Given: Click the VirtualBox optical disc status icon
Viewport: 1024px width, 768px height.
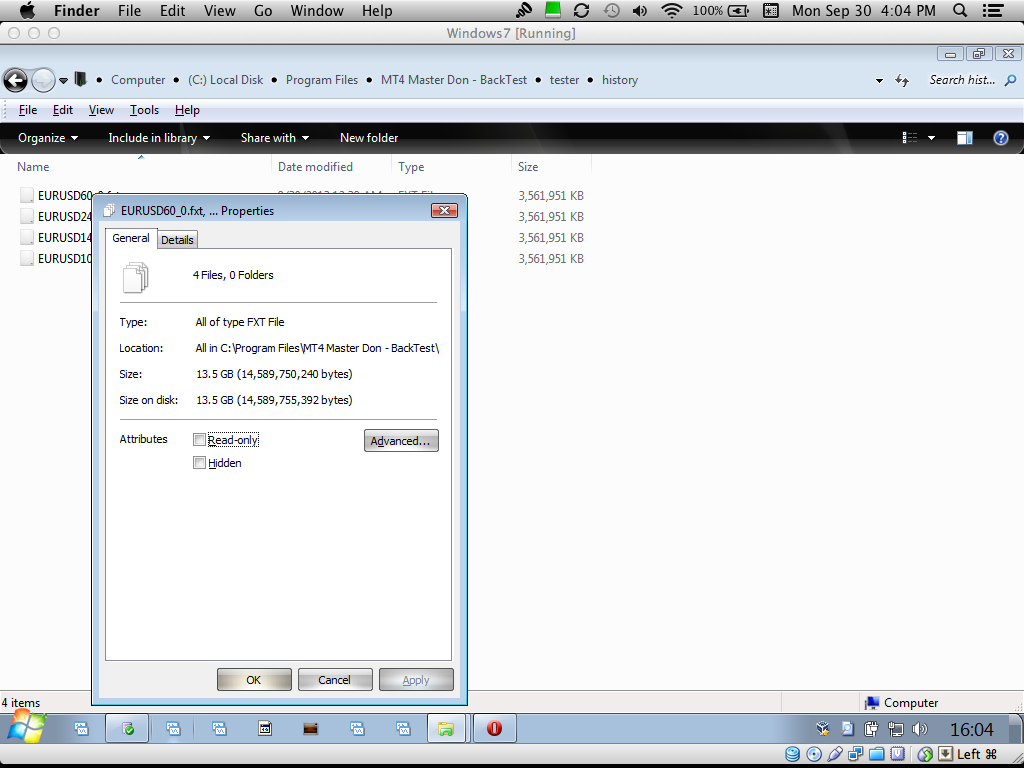Looking at the screenshot, I should point(814,754).
